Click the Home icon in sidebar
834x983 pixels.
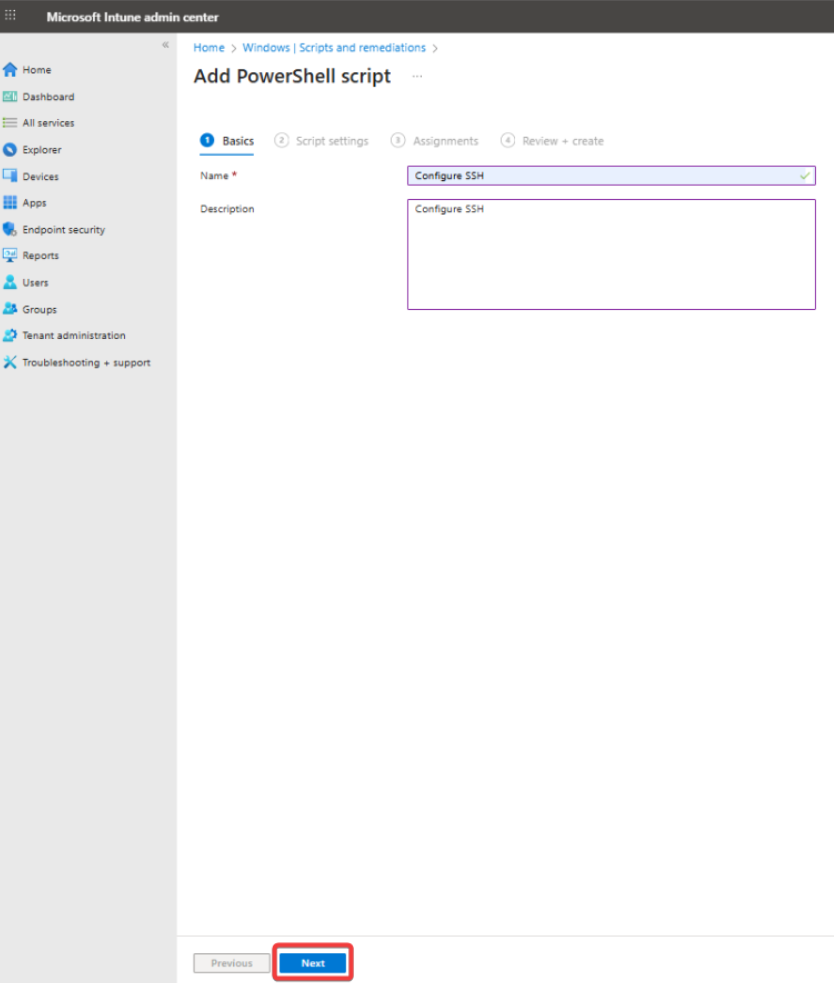11,70
